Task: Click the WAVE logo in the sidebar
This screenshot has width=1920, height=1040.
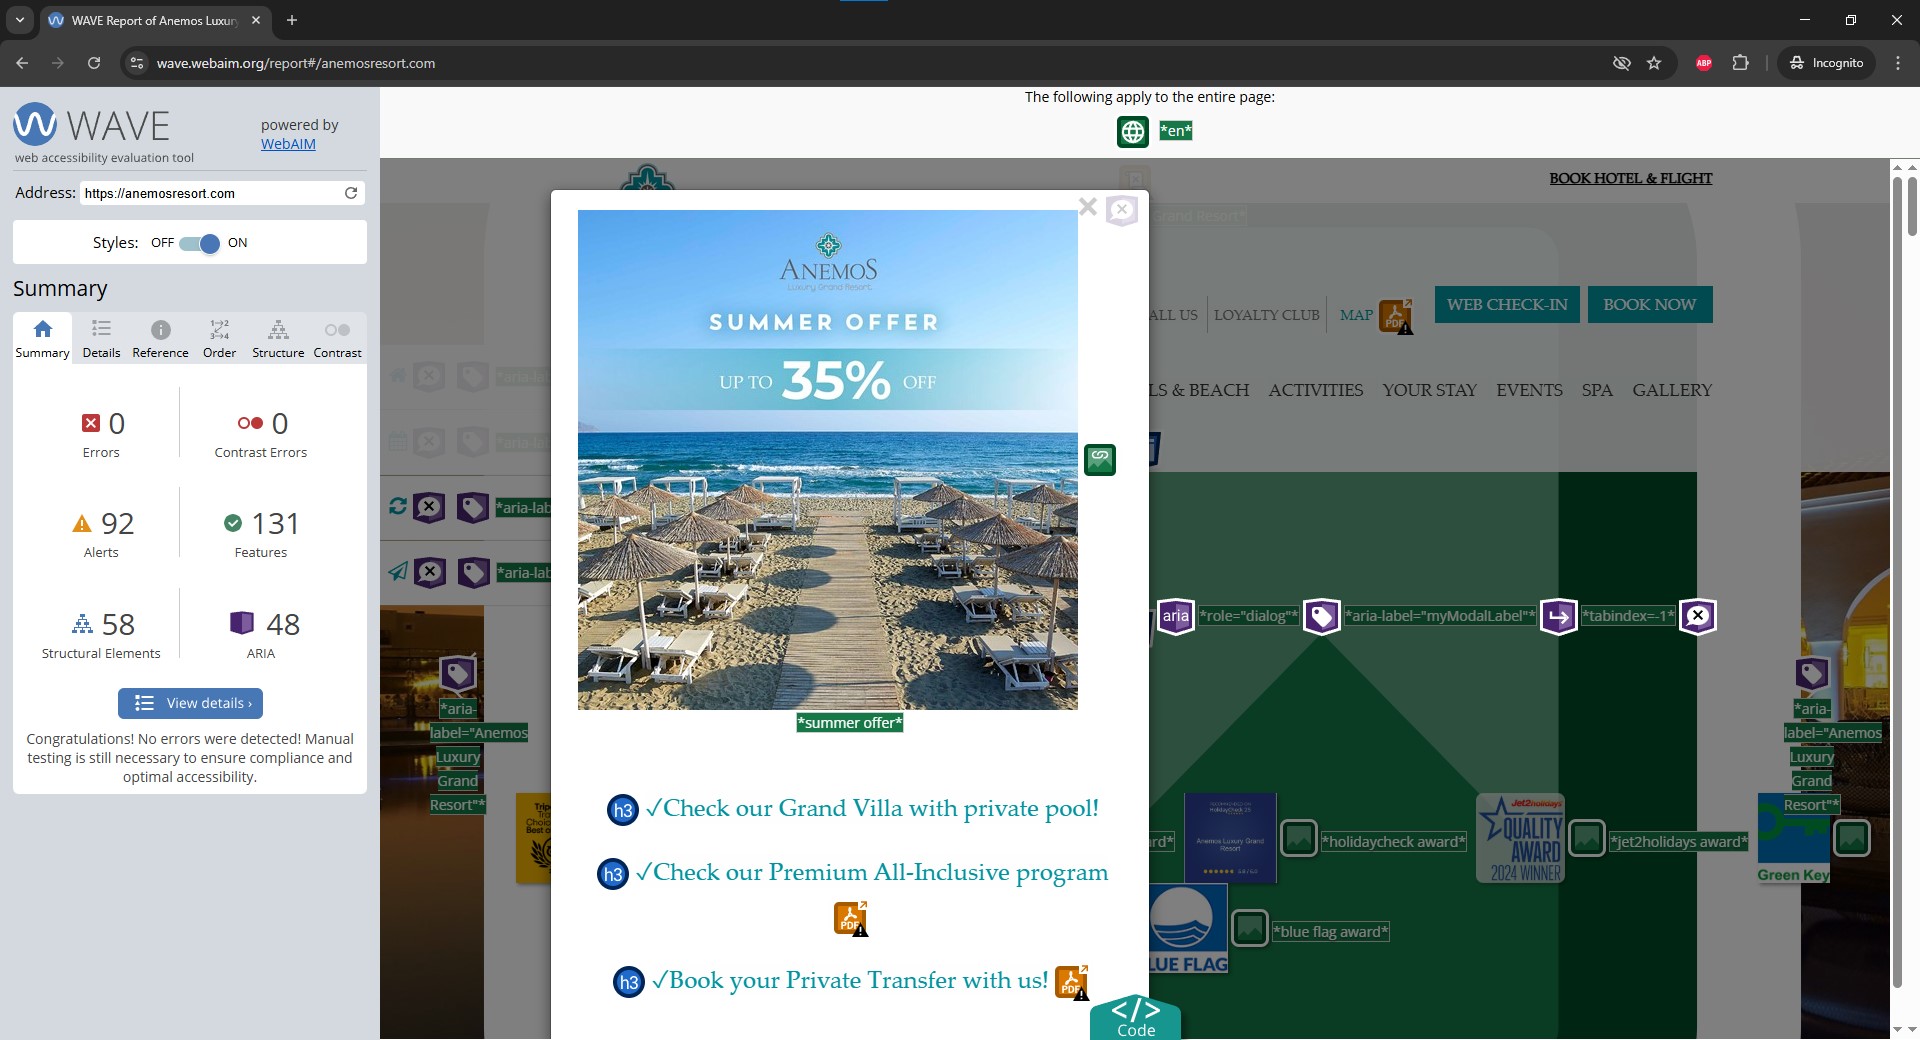Action: (x=91, y=125)
